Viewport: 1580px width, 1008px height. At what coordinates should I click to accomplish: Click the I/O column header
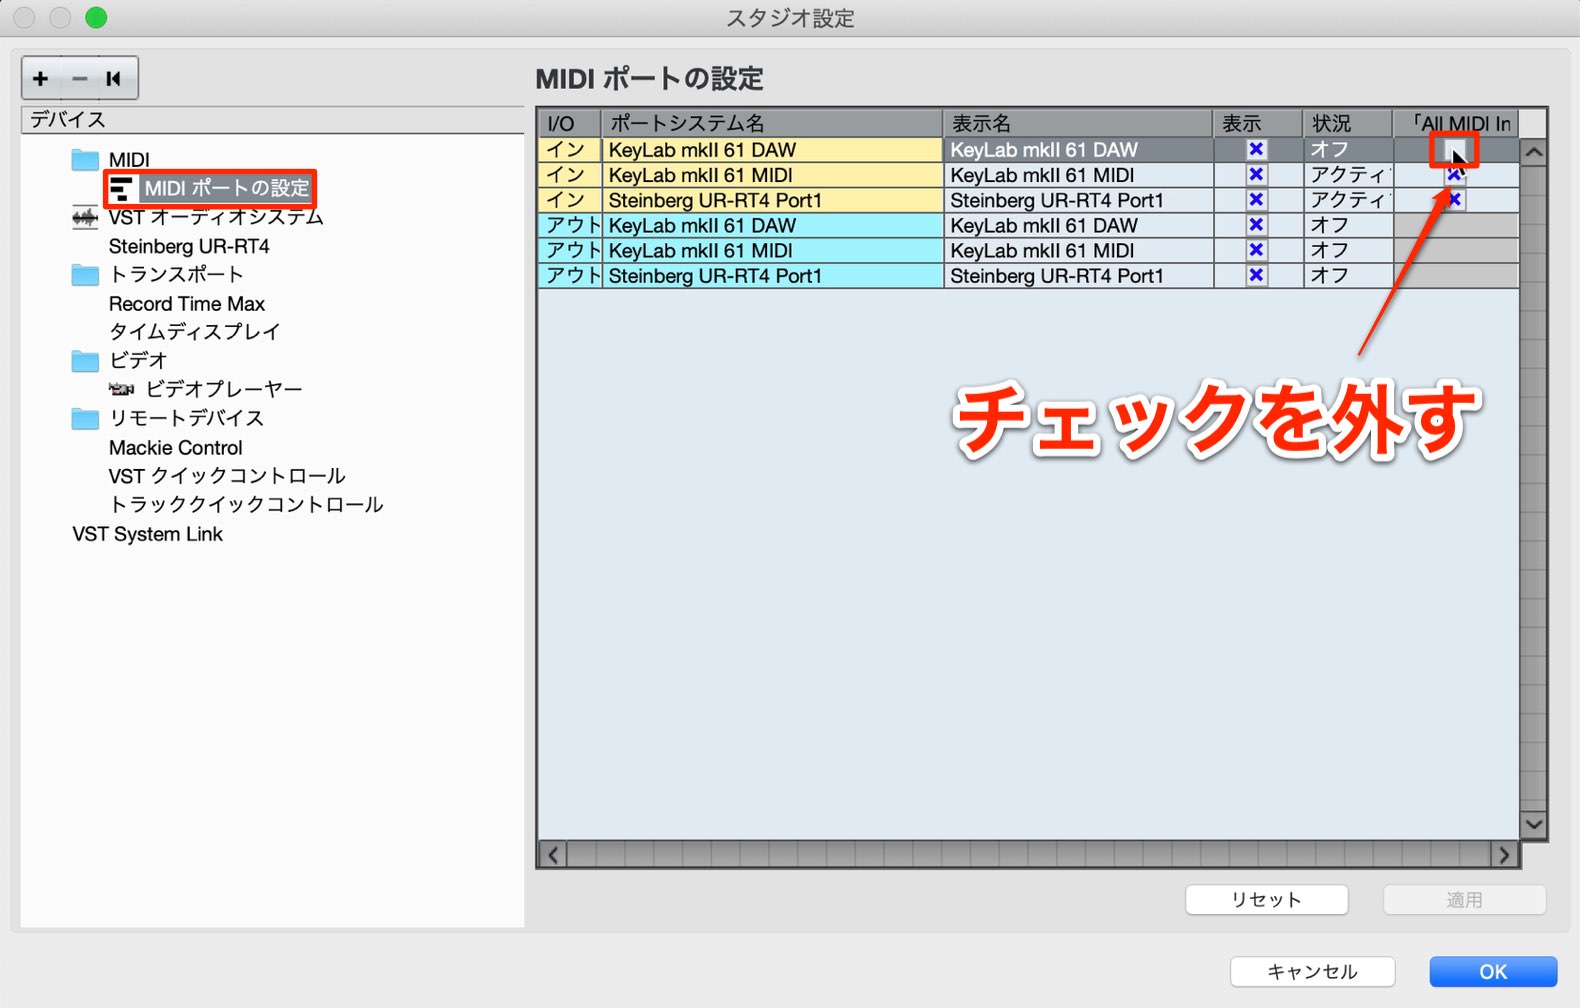pyautogui.click(x=570, y=123)
